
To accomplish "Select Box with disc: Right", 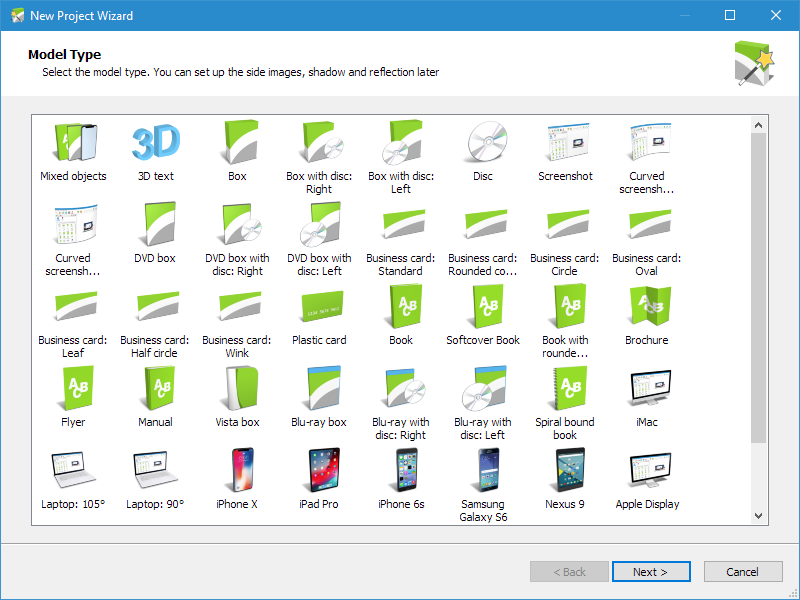I will pyautogui.click(x=319, y=158).
